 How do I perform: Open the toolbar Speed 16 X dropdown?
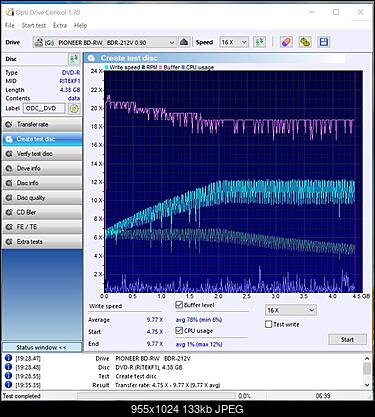coord(234,42)
